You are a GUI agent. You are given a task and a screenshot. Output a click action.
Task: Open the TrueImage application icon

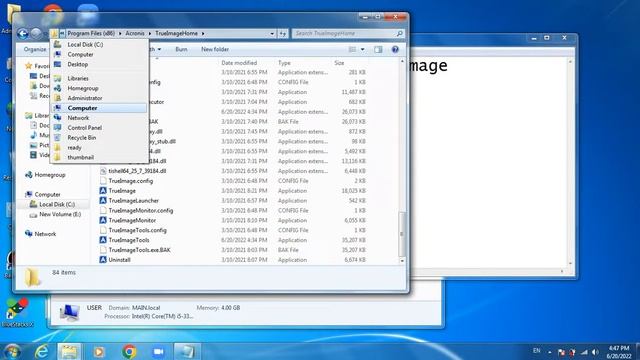(x=103, y=191)
